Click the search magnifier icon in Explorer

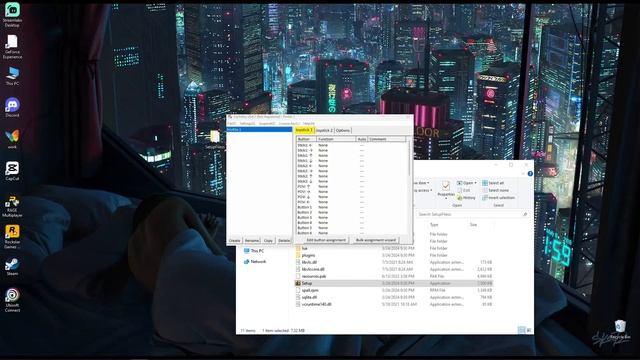[x=525, y=214]
